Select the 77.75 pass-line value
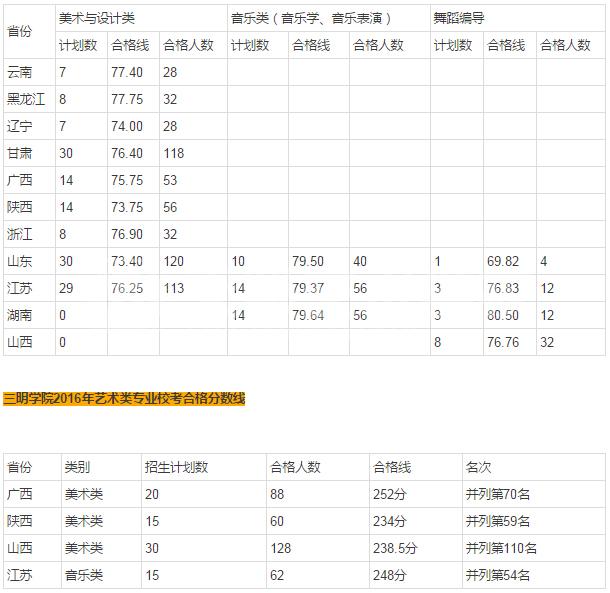This screenshot has height=593, width=610. [x=127, y=99]
